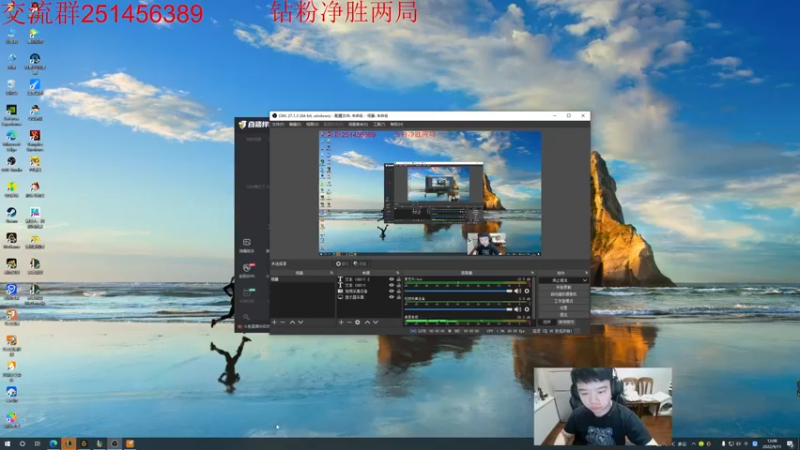Enable 工作室模式 button

564,301
